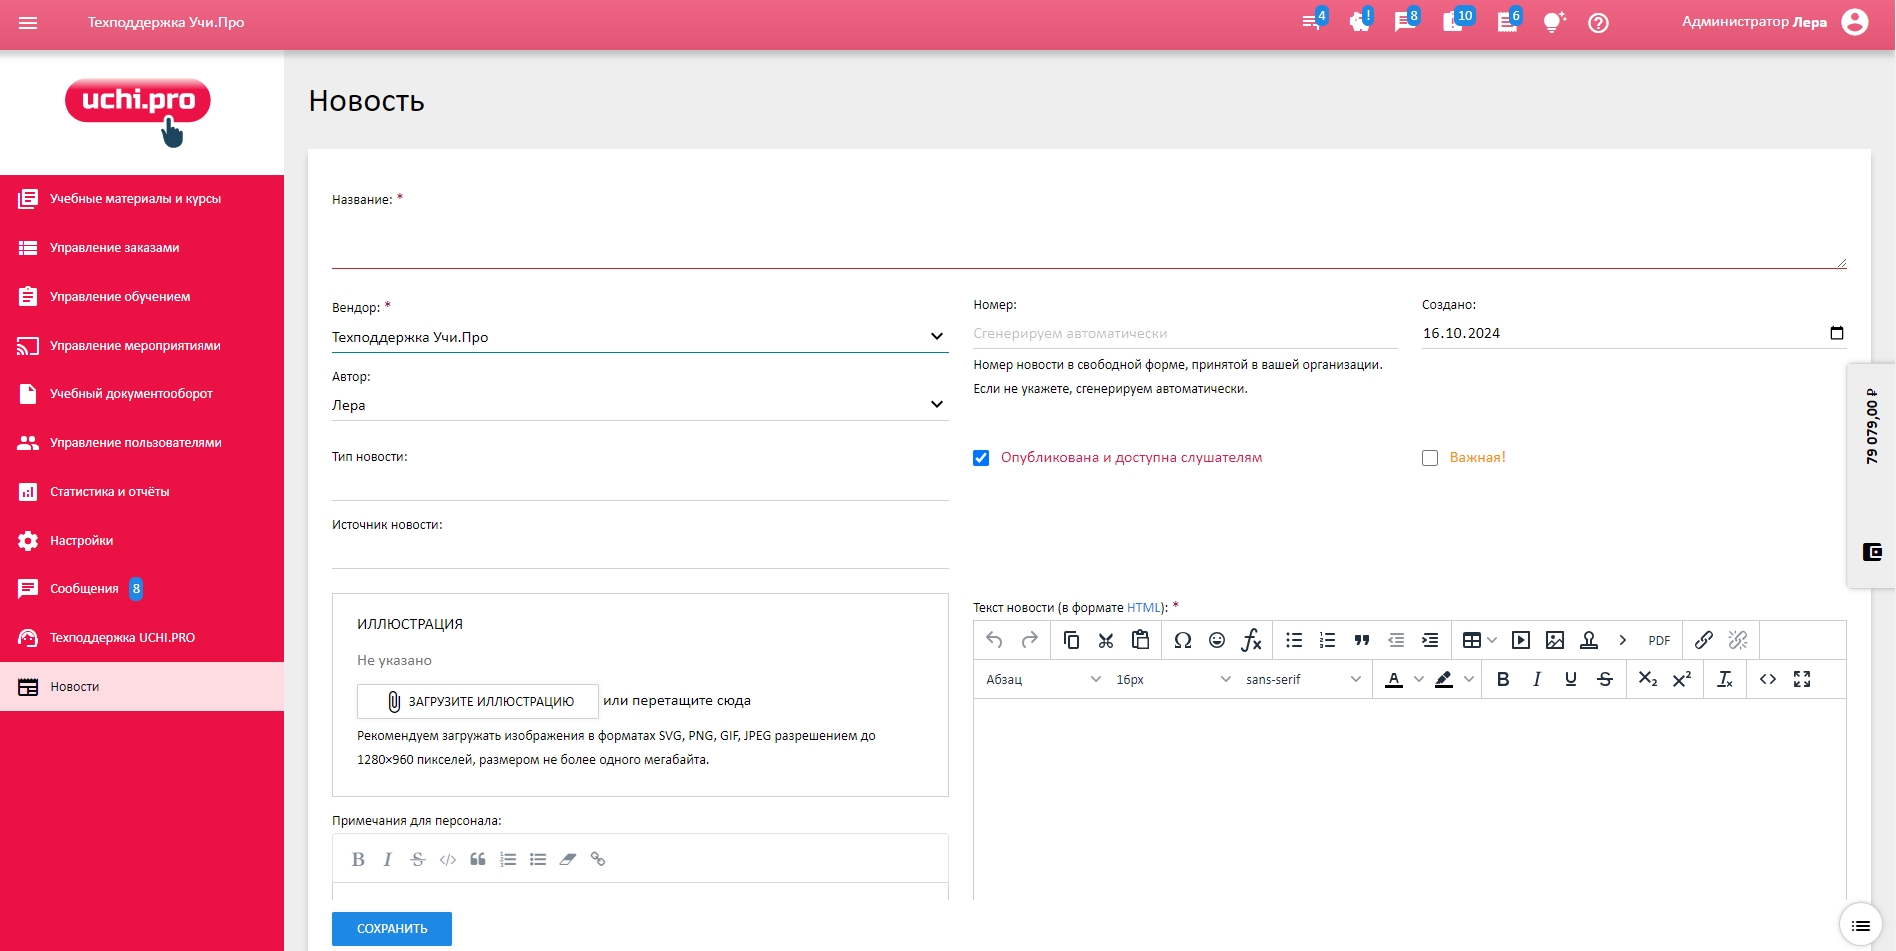Insert a blockquote in news text editor
The height and width of the screenshot is (951, 1896).
tap(1362, 640)
